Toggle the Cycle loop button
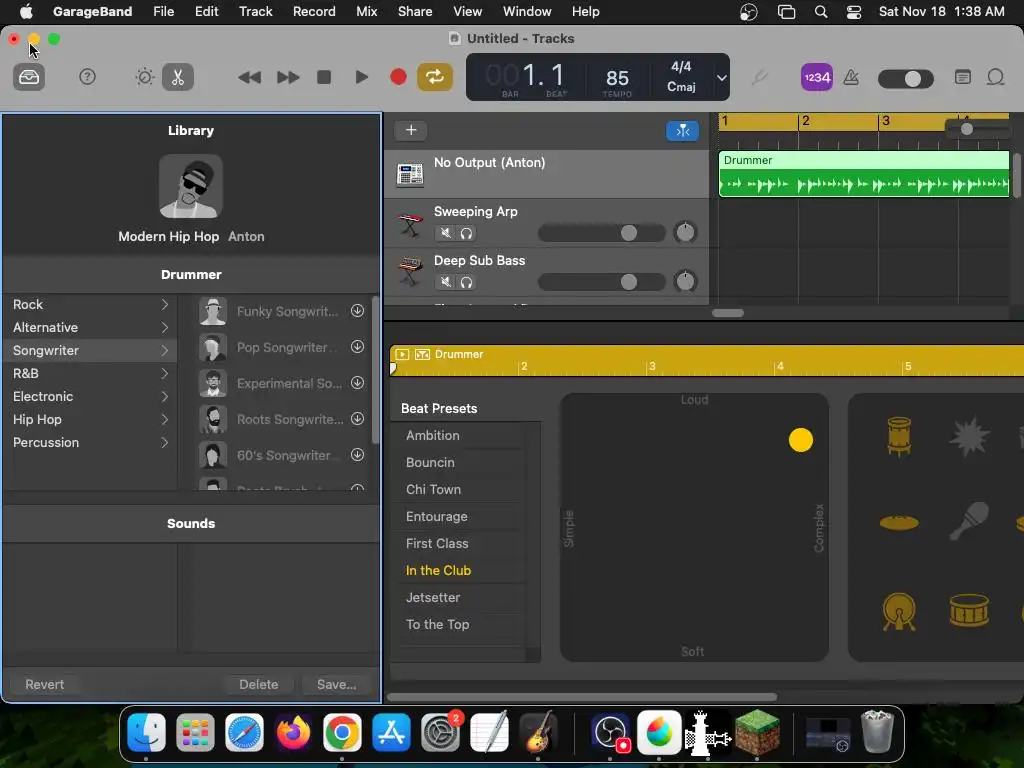The width and height of the screenshot is (1024, 768). [434, 77]
